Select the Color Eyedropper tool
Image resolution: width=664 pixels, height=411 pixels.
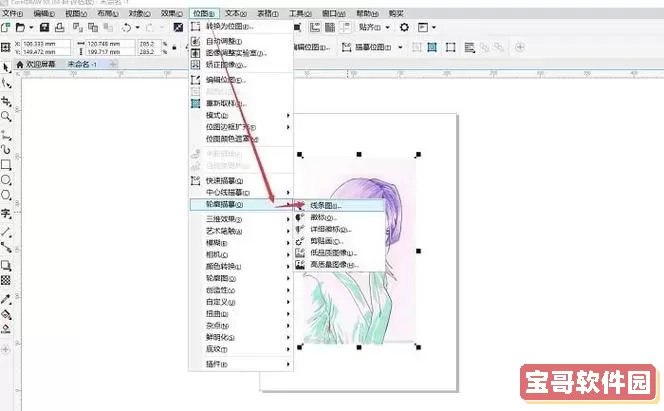[6, 299]
